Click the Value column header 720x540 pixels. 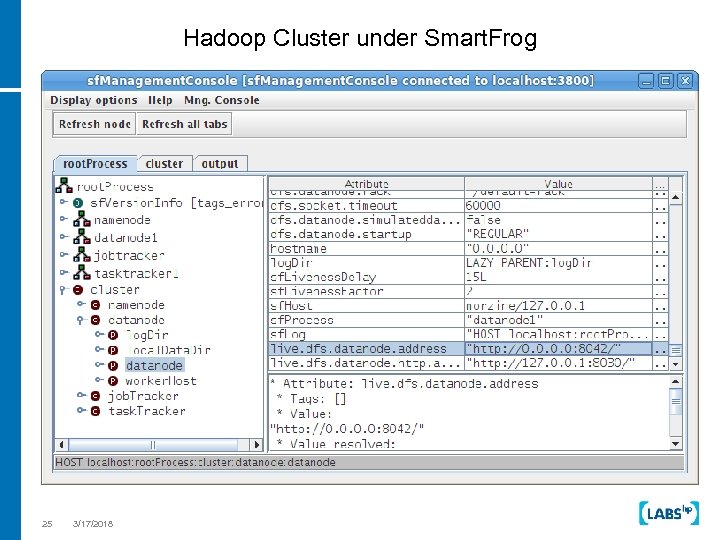(x=558, y=184)
